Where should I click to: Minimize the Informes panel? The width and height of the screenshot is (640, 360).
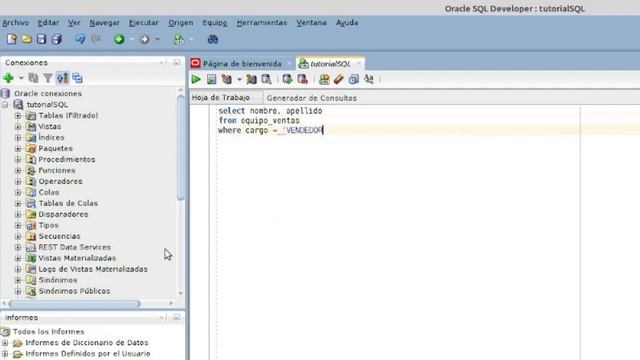pyautogui.click(x=176, y=317)
